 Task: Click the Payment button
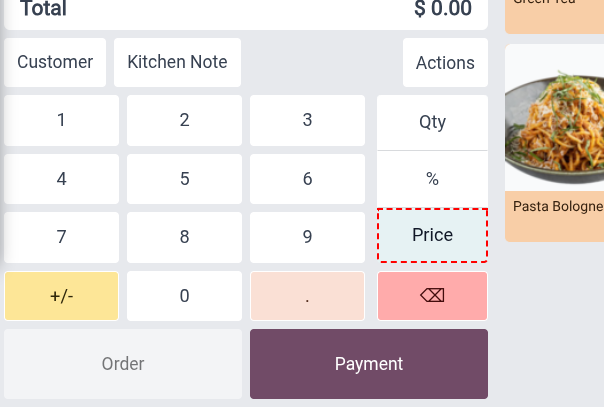(369, 364)
